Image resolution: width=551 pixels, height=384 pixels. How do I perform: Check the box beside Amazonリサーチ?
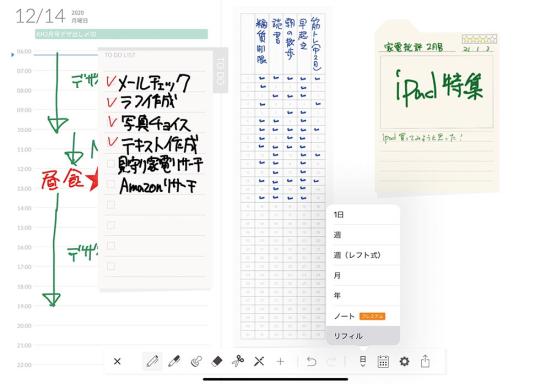[111, 184]
